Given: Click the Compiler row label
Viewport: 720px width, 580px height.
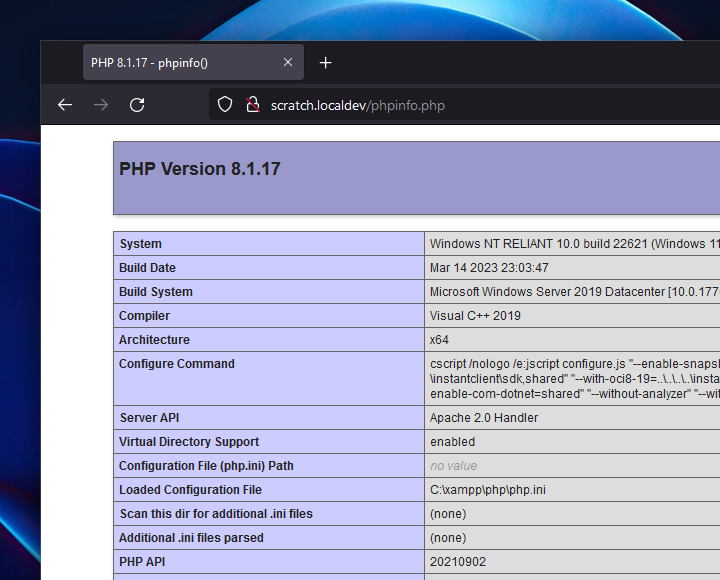Looking at the screenshot, I should pos(144,315).
